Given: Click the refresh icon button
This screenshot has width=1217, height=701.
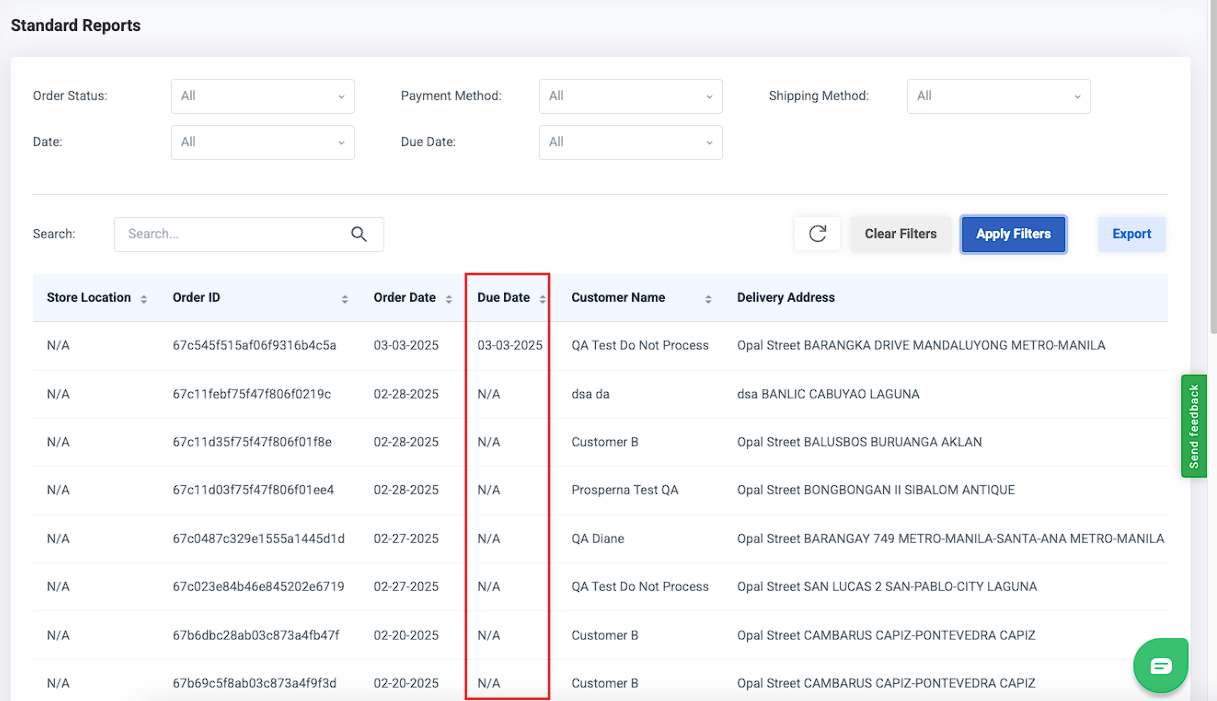Looking at the screenshot, I should tap(817, 234).
